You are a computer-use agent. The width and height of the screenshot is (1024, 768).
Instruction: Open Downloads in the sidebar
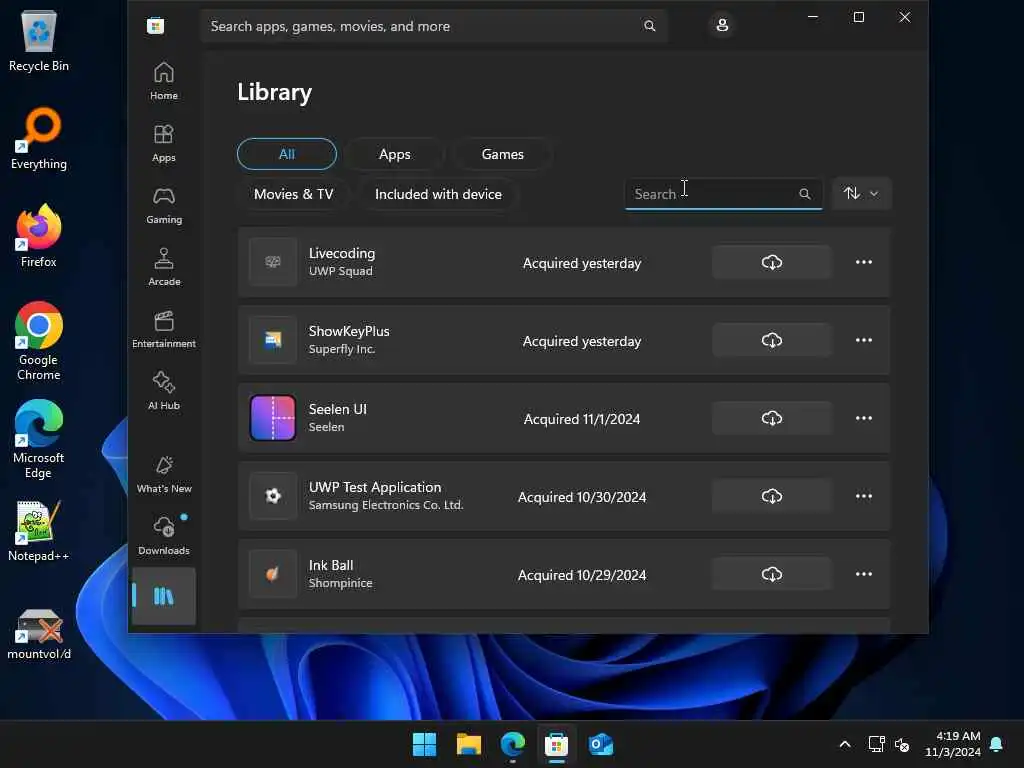point(163,537)
